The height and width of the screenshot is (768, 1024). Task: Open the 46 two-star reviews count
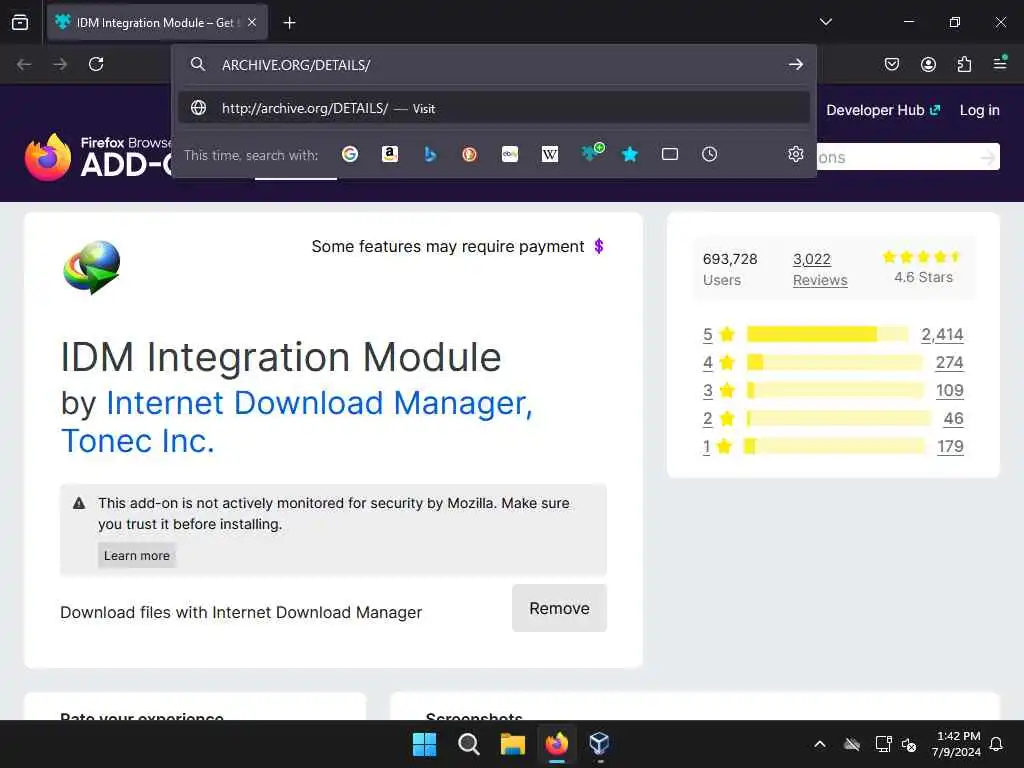click(953, 419)
